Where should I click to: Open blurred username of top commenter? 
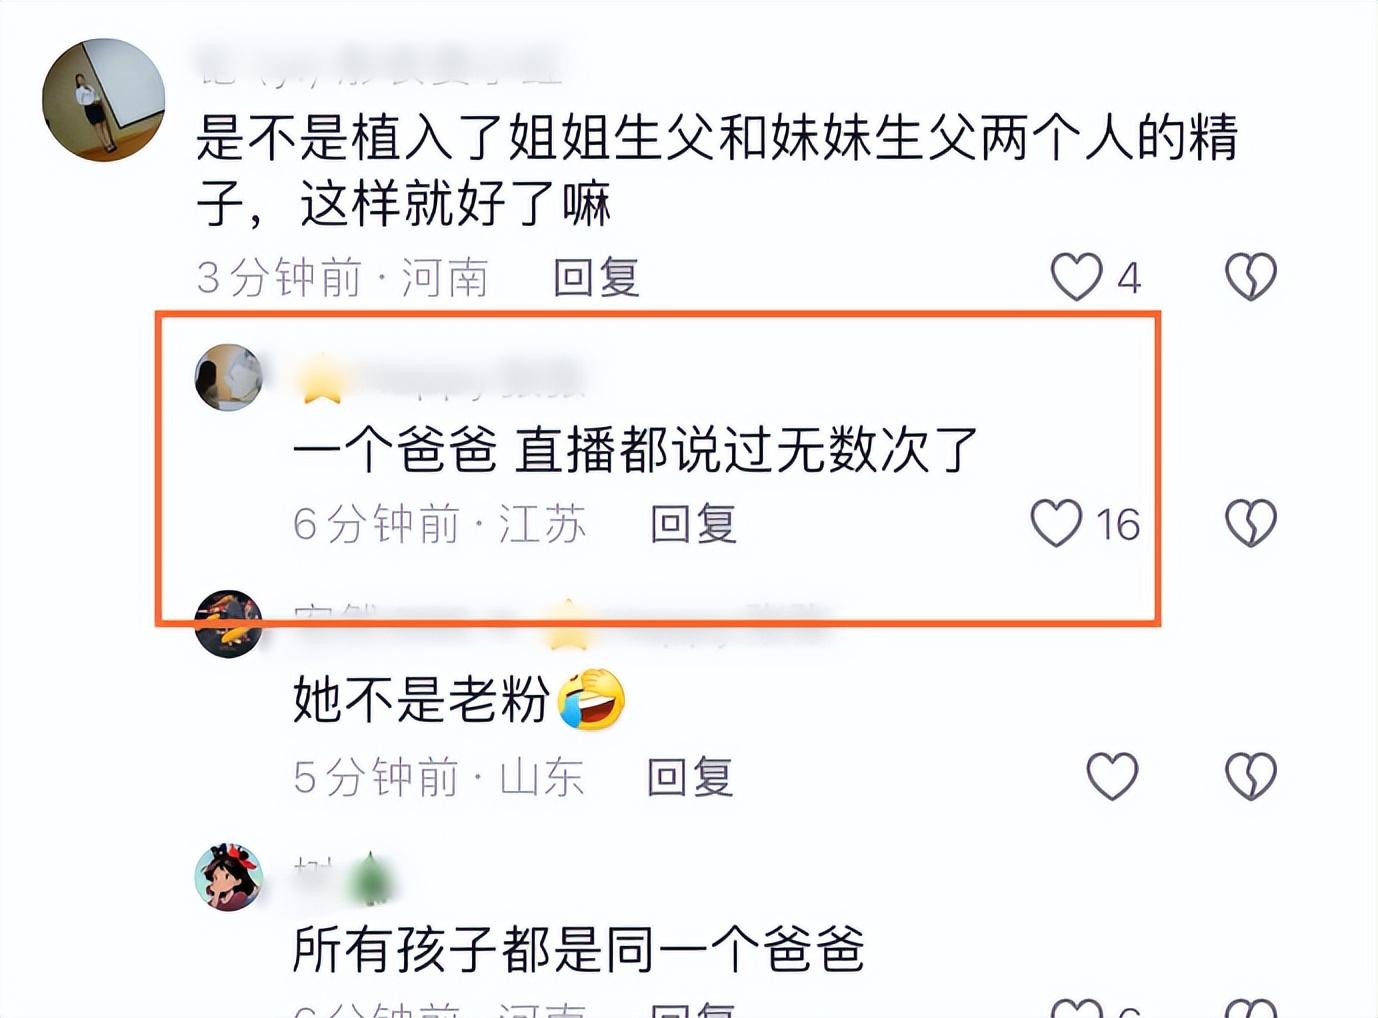(380, 68)
